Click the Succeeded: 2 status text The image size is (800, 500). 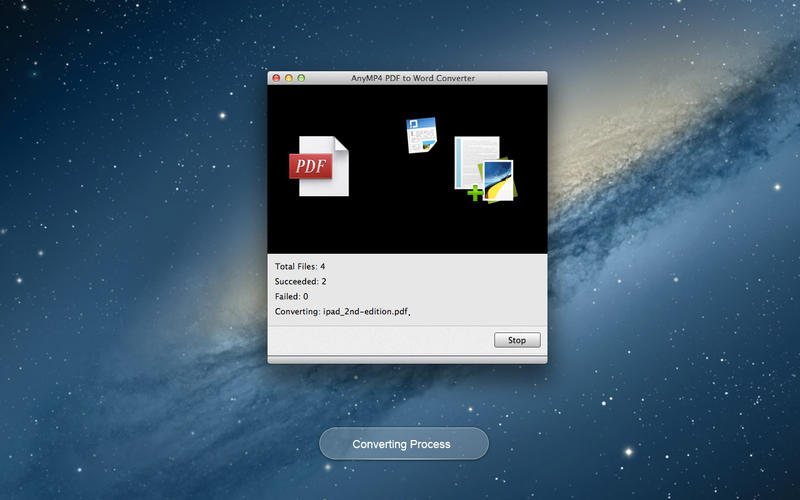301,281
